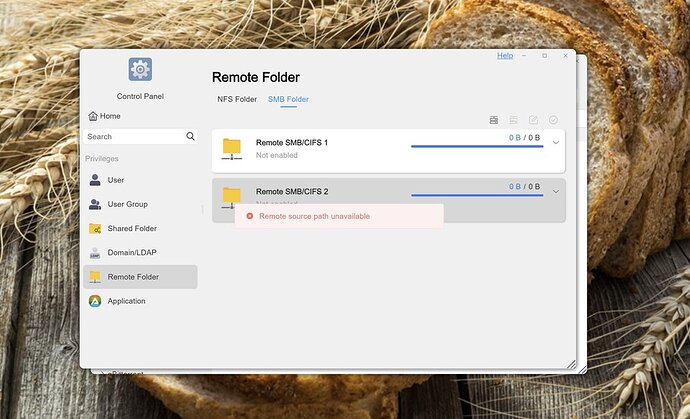Click the Domain/LDAP icon in sidebar
This screenshot has width=690, height=419.
[95, 253]
